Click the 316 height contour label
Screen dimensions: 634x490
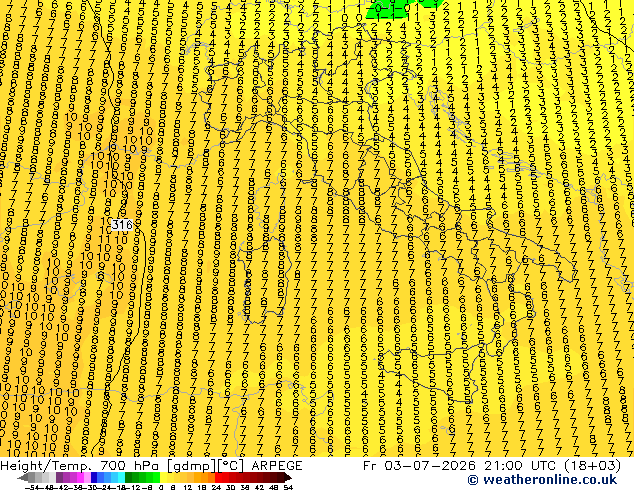(x=122, y=225)
